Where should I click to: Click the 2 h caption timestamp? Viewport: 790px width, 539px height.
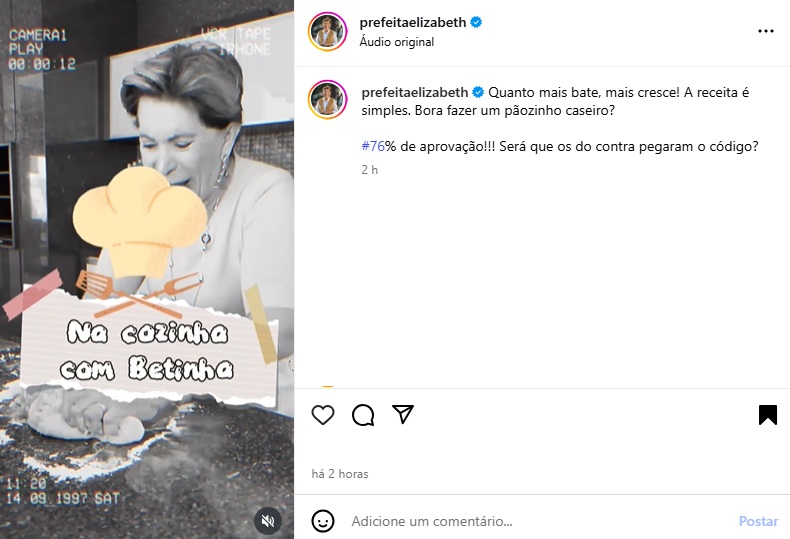pos(369,170)
